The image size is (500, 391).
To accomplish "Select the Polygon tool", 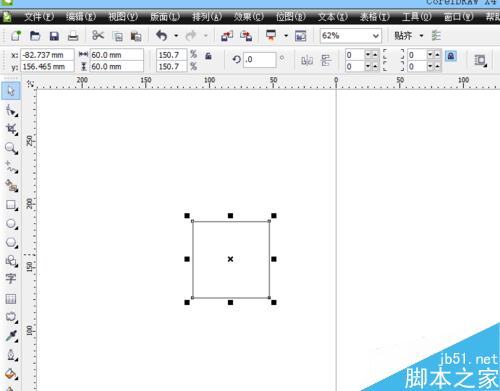I will pos(11,242).
